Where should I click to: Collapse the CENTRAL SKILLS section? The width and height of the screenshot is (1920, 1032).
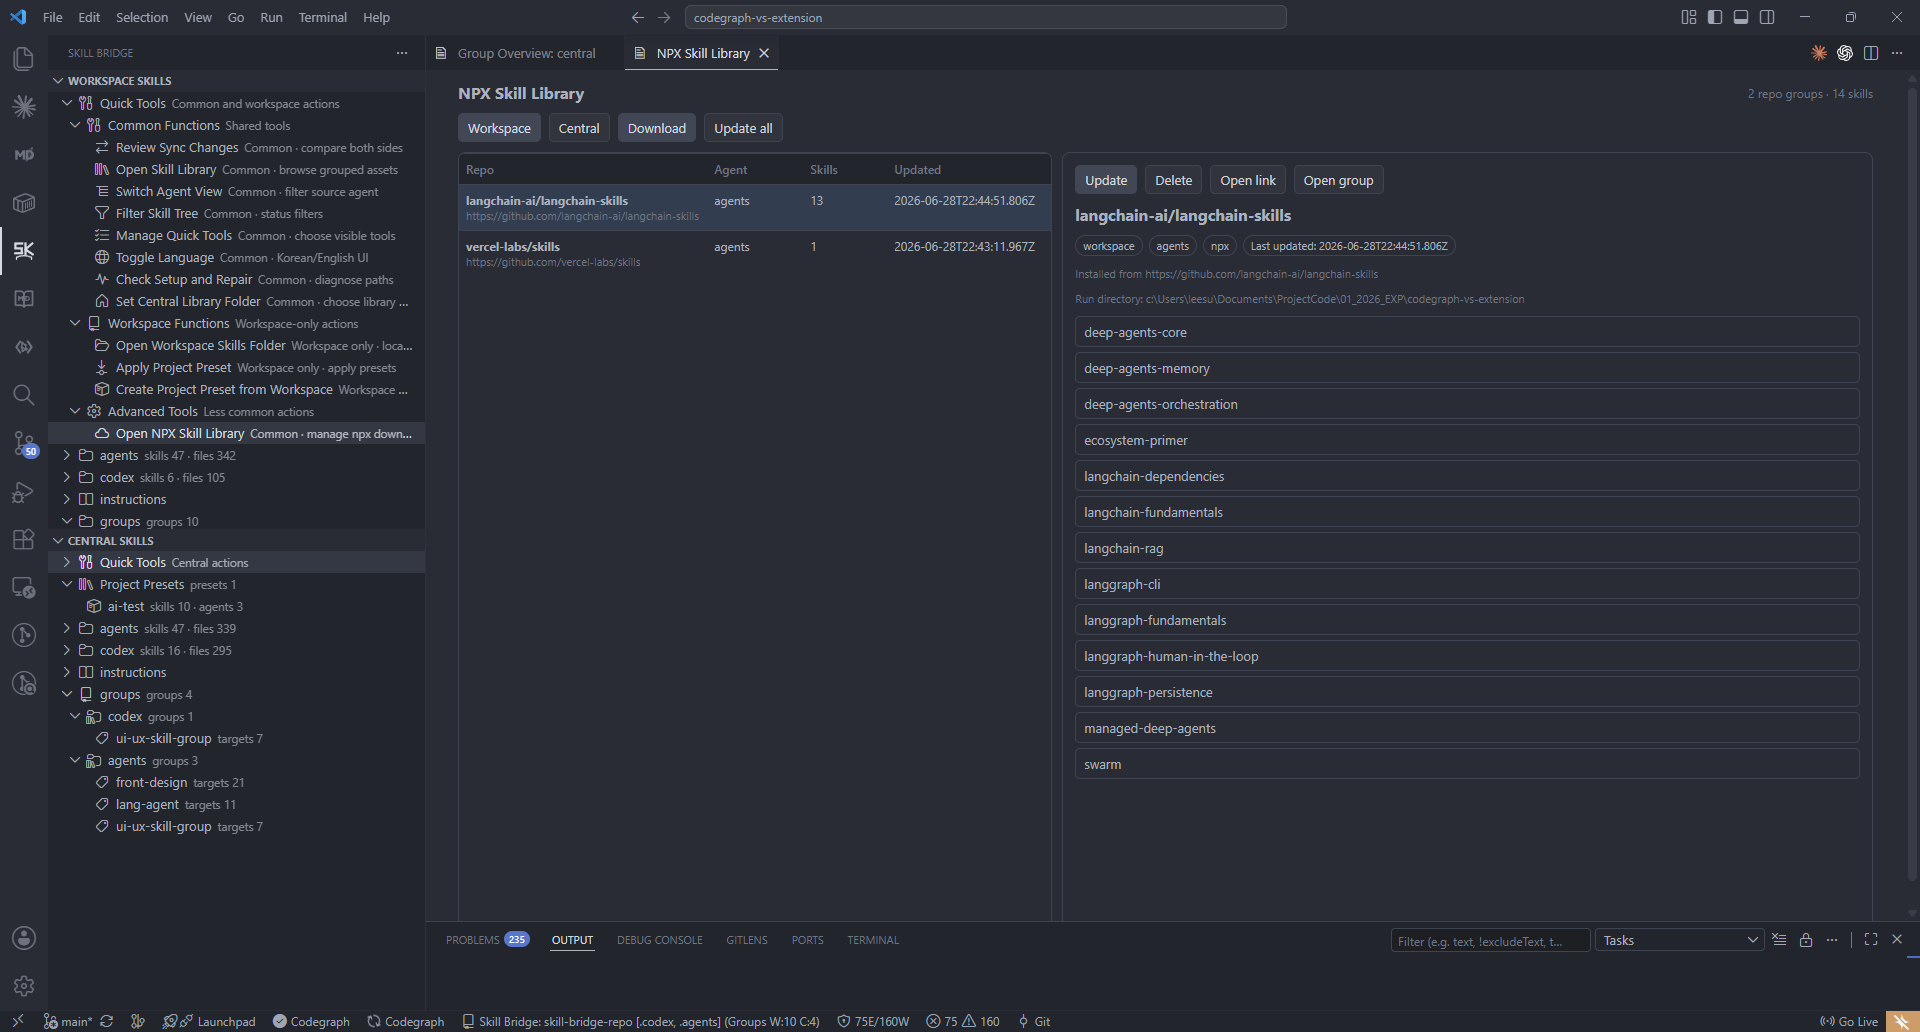pos(58,541)
